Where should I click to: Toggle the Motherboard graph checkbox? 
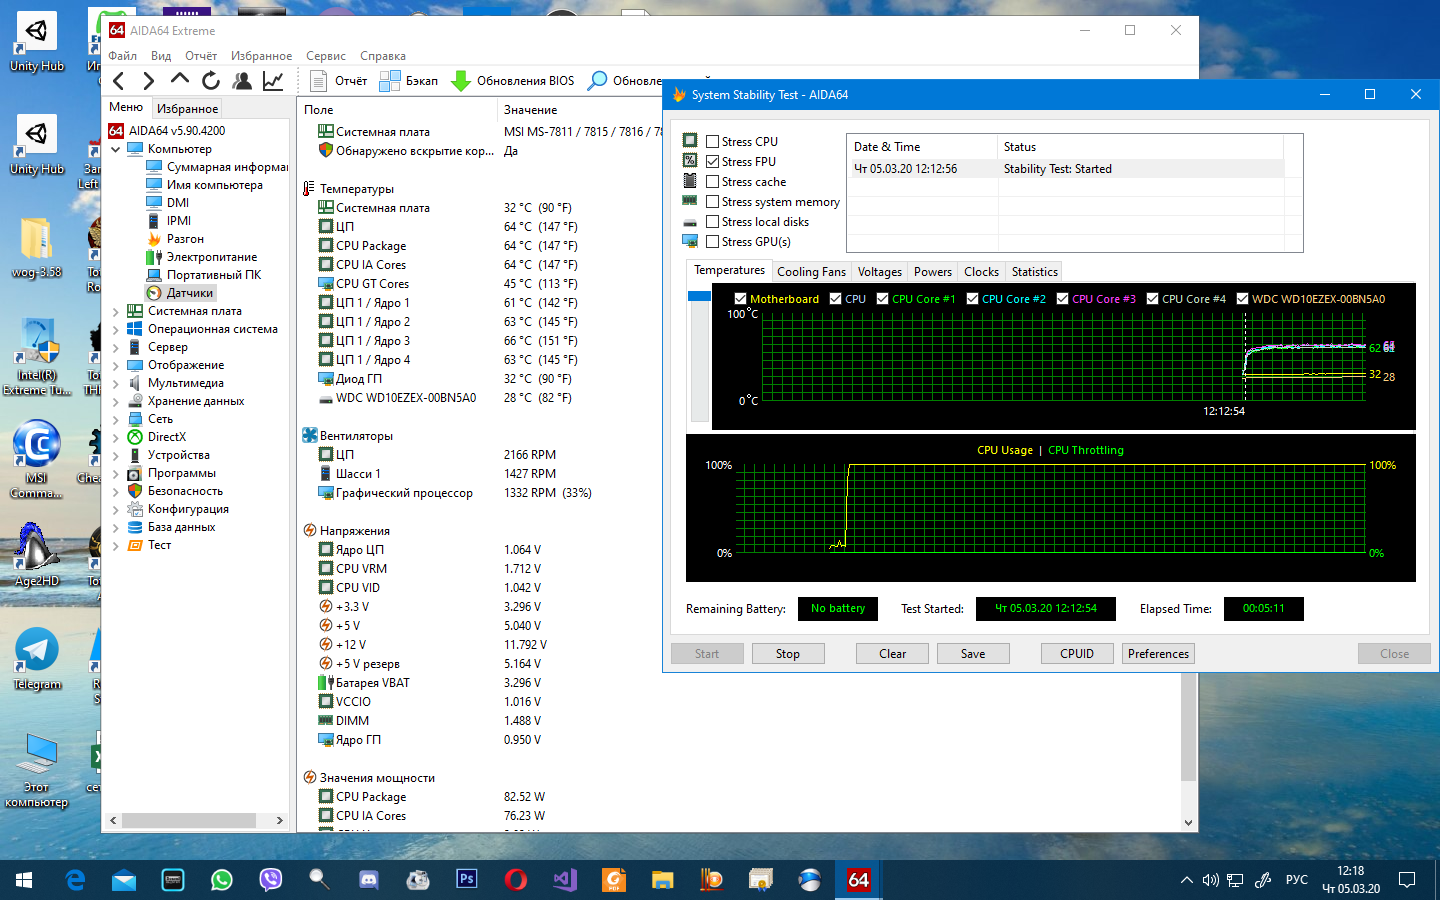point(741,299)
